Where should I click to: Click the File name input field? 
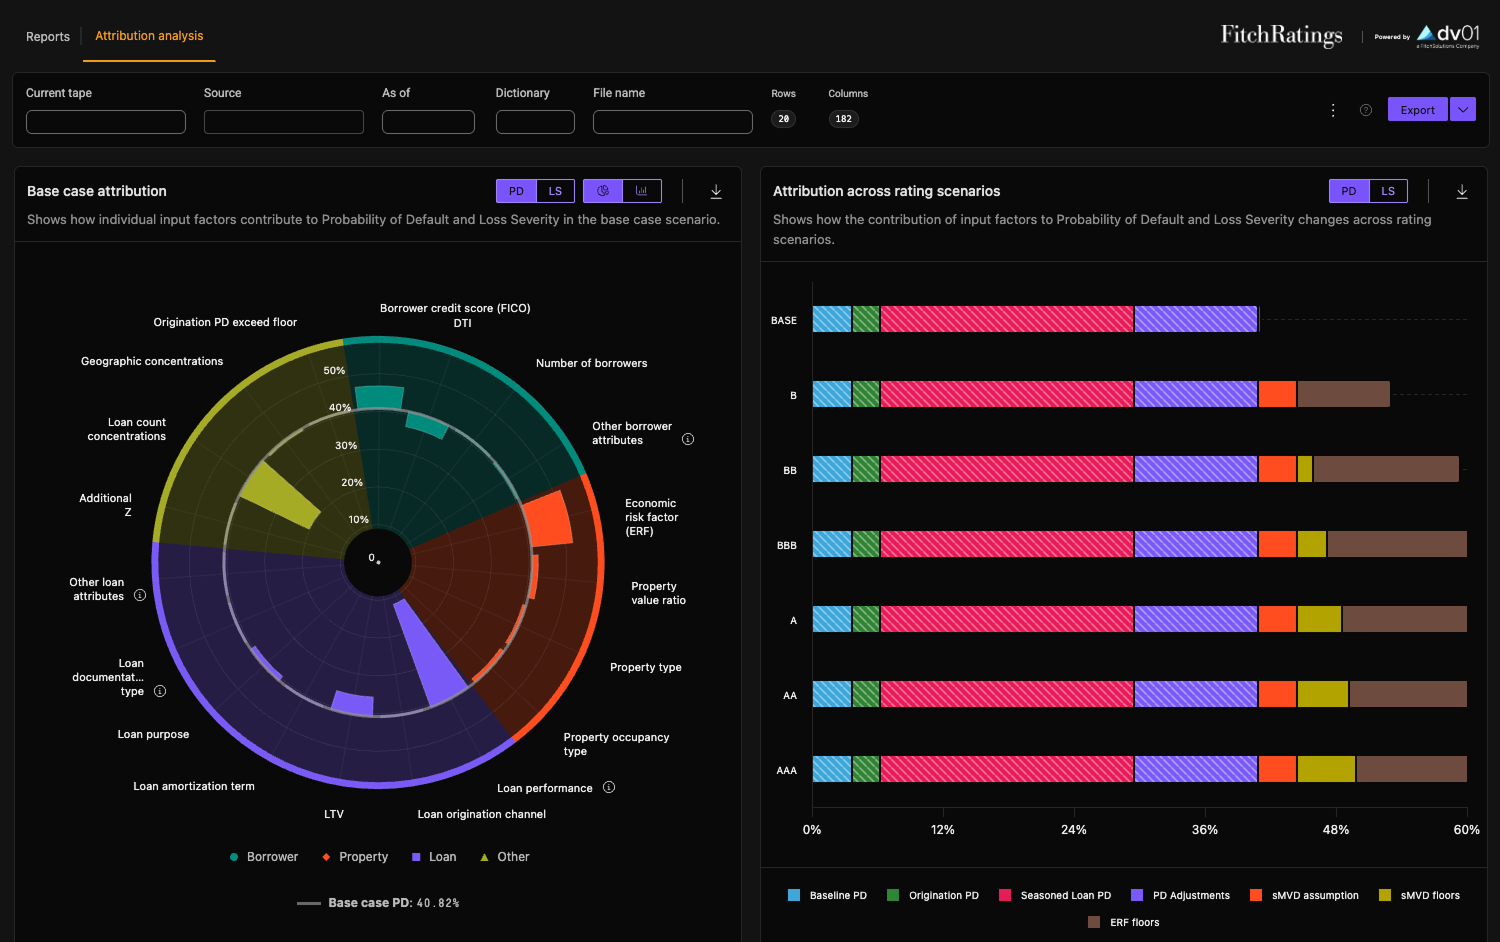(673, 122)
